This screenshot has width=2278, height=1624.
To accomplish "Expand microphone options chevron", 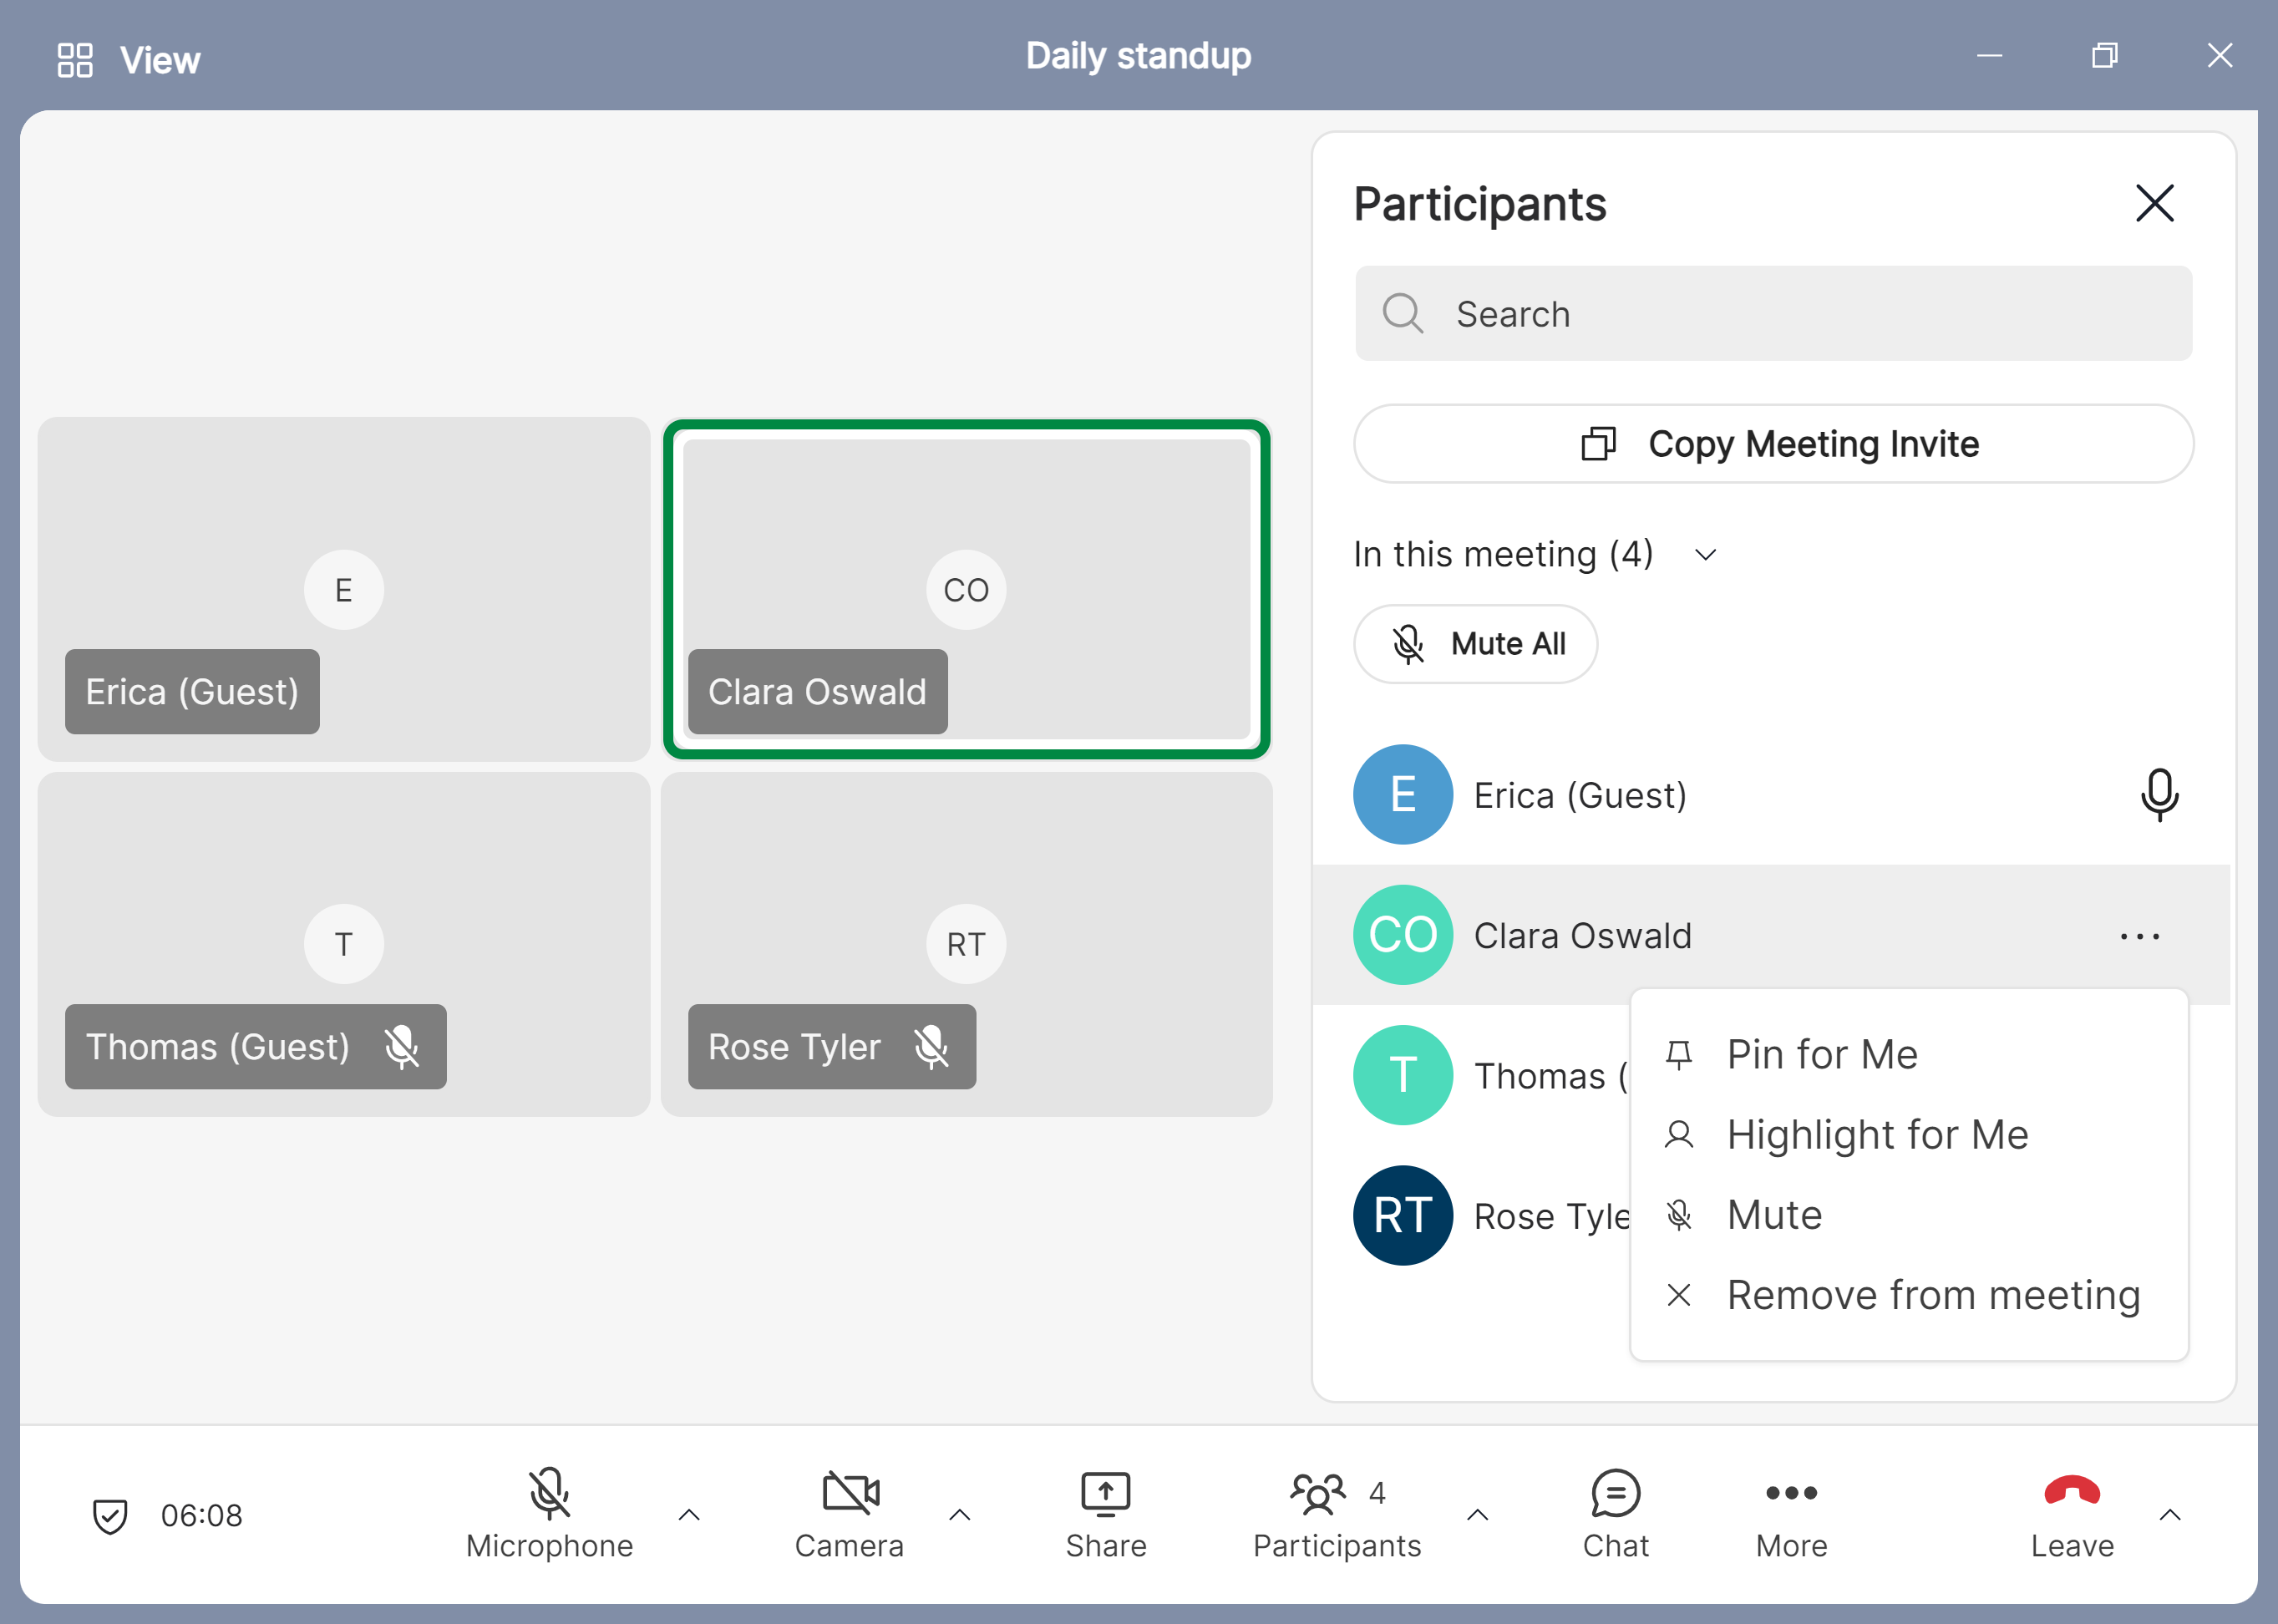I will [689, 1515].
